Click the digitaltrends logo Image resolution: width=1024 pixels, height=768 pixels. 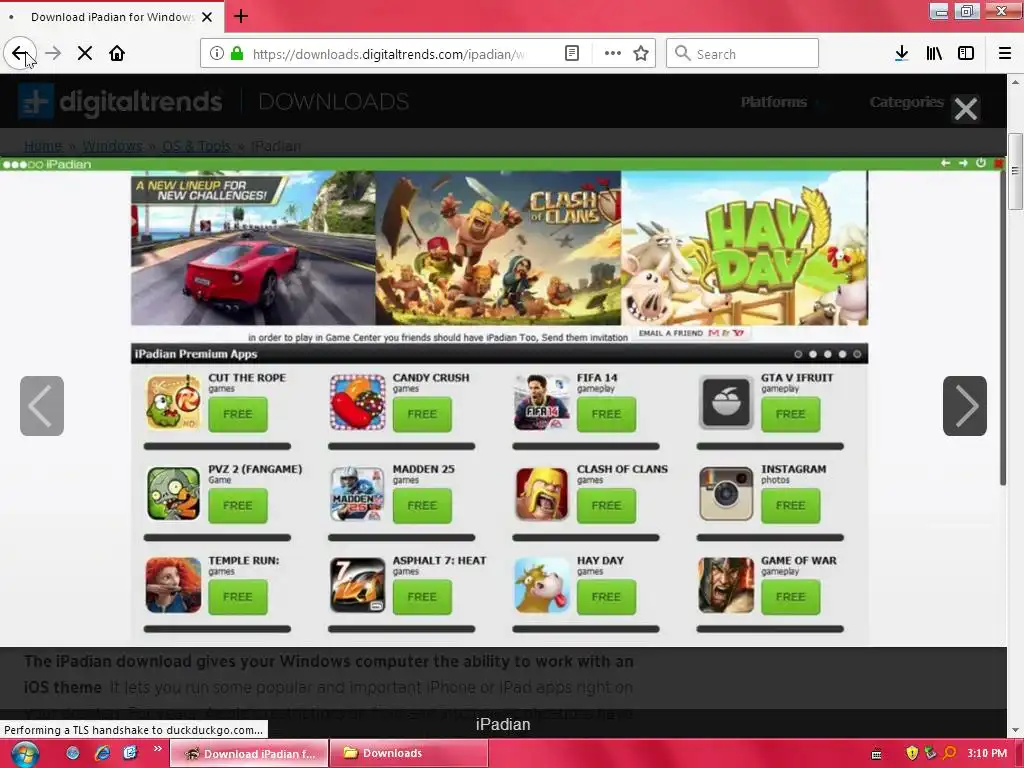pyautogui.click(x=121, y=102)
